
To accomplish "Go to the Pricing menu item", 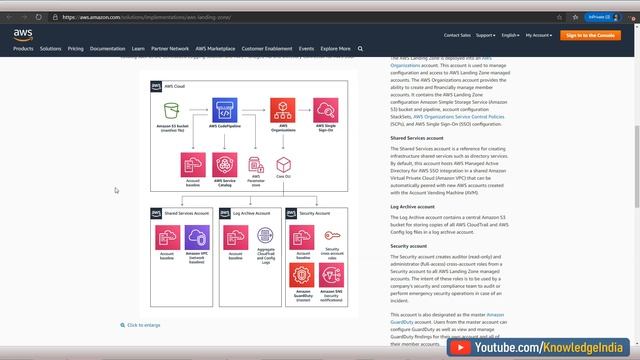I will tap(76, 49).
